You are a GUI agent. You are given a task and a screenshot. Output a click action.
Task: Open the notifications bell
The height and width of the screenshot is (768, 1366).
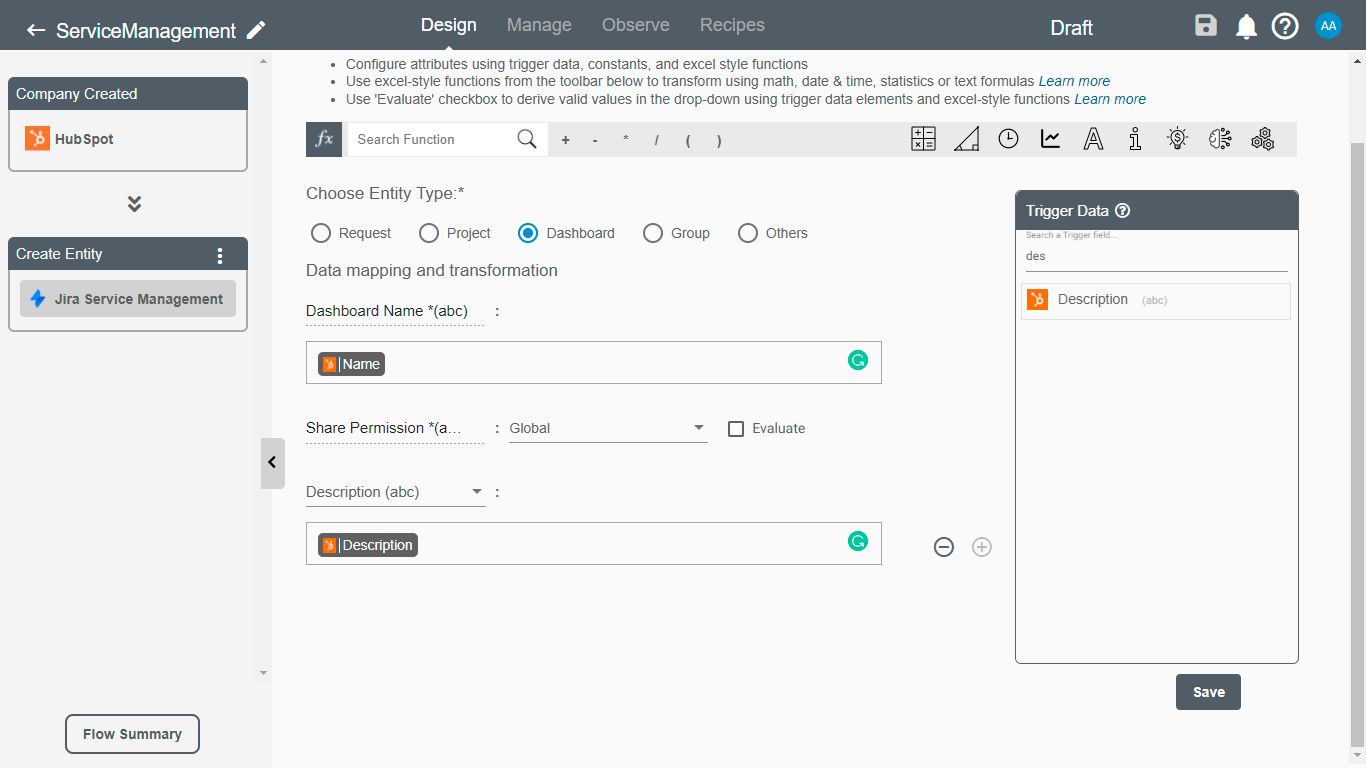pos(1246,27)
